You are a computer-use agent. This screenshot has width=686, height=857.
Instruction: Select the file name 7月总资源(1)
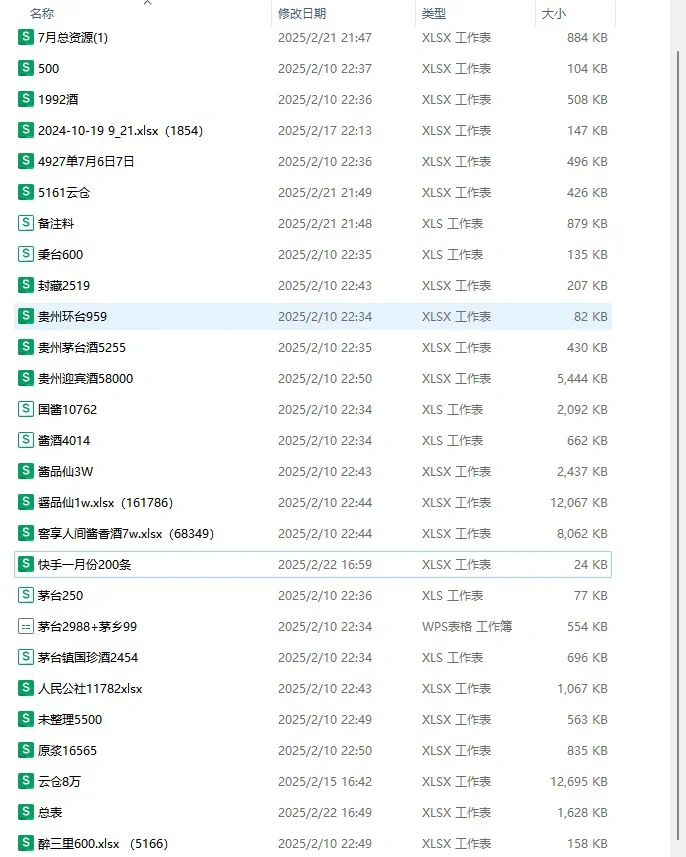[x=73, y=37]
